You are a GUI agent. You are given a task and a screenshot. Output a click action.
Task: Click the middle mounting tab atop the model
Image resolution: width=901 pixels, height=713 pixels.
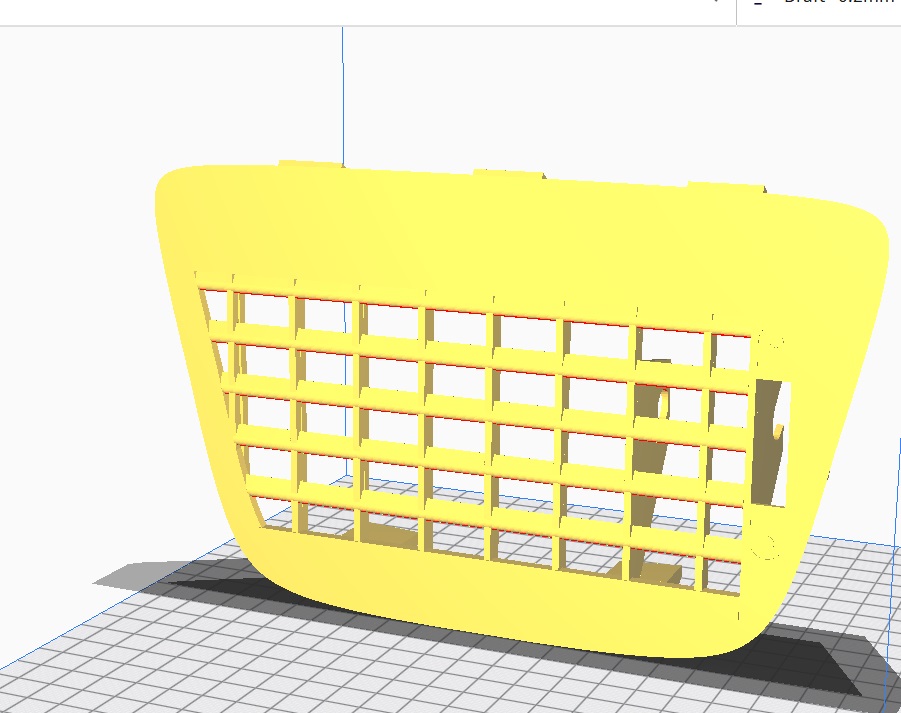[508, 174]
